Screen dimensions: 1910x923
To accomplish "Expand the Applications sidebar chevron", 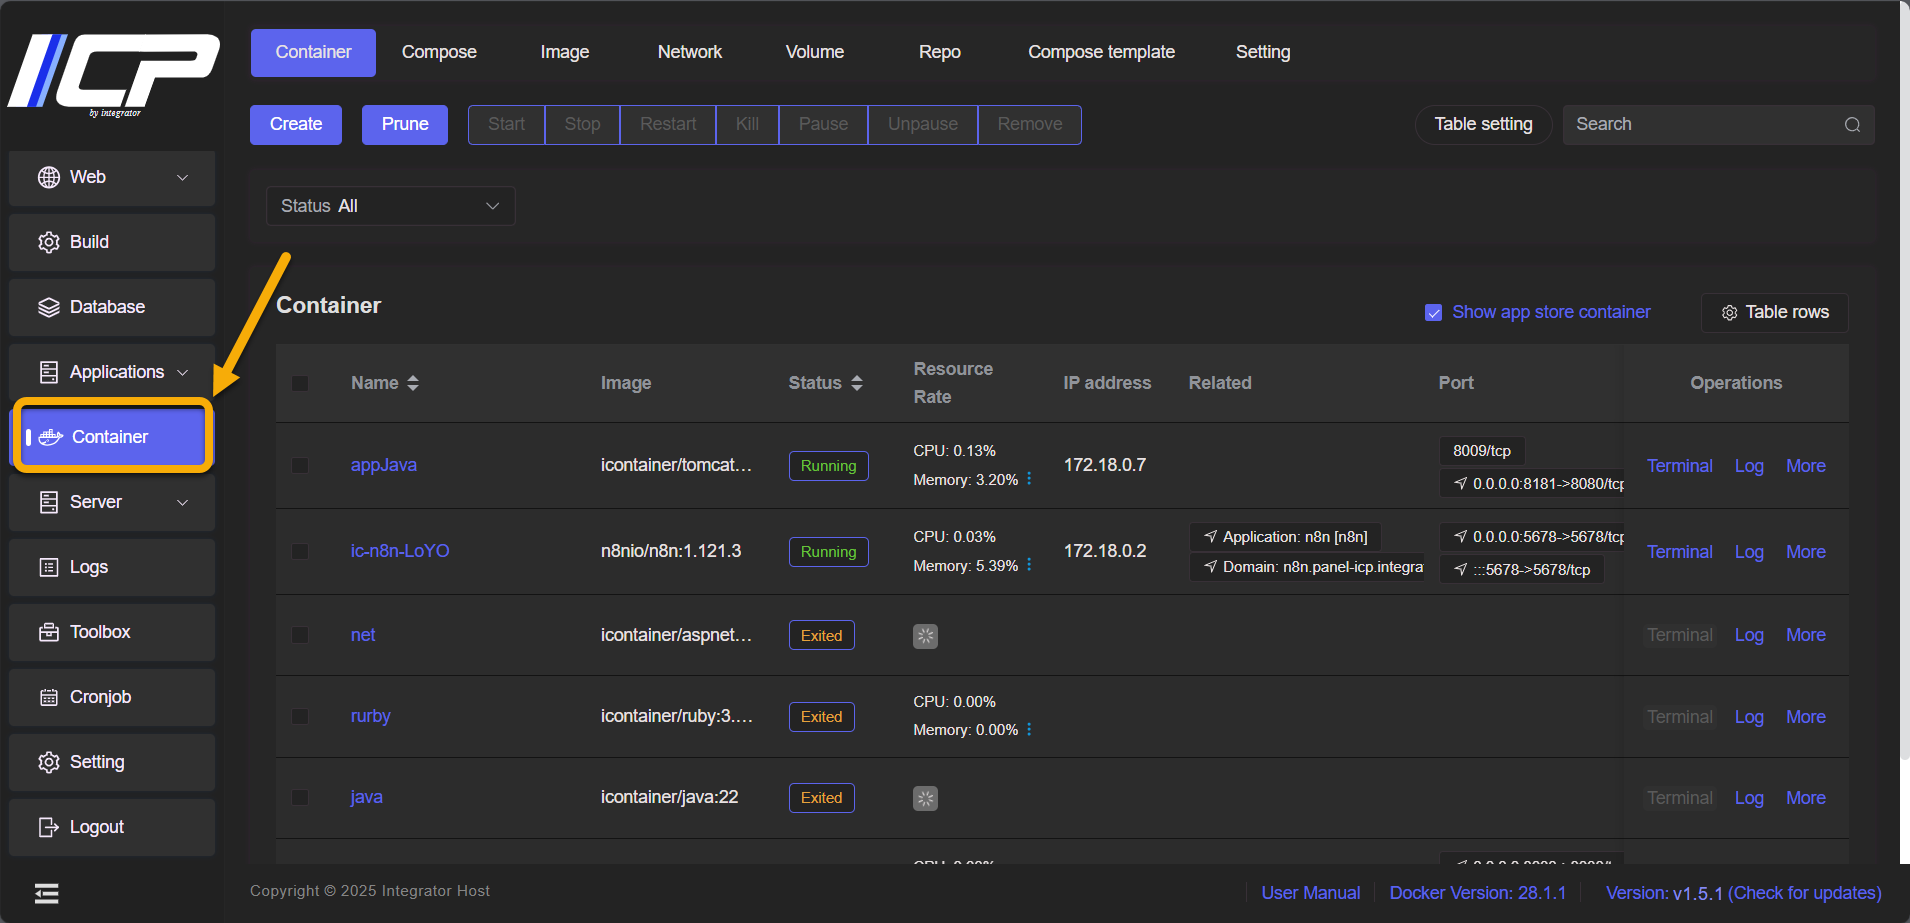I will 182,372.
